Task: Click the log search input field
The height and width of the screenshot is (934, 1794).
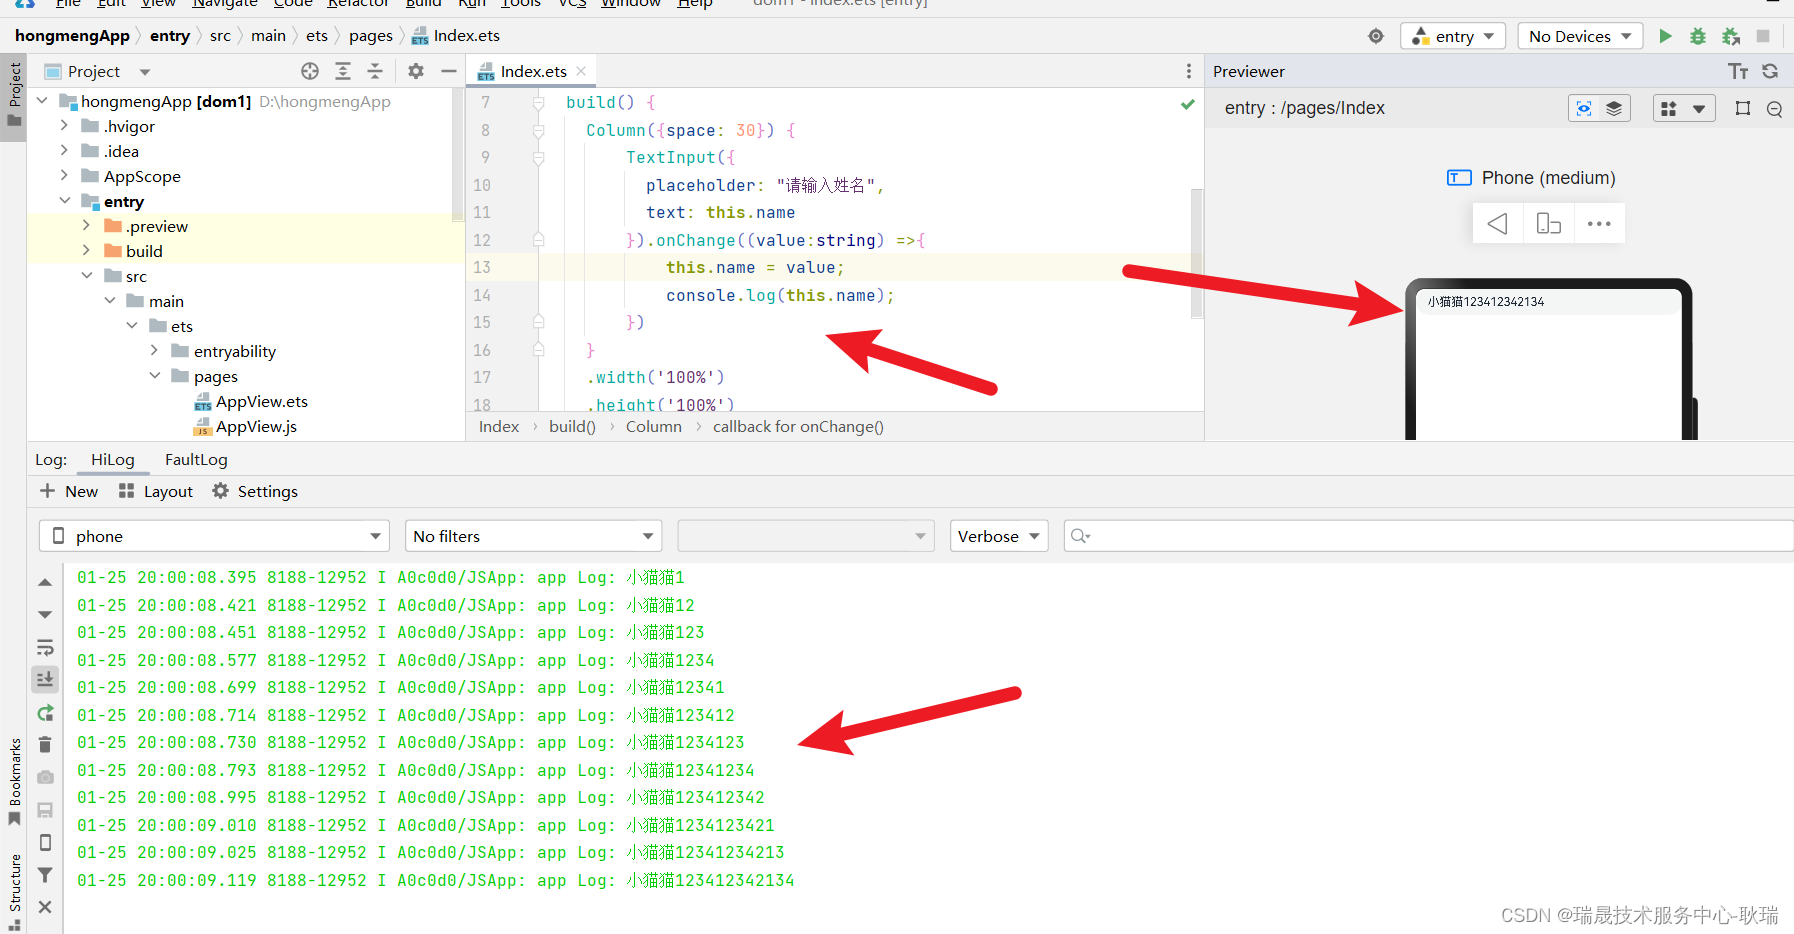Action: [x=1428, y=536]
